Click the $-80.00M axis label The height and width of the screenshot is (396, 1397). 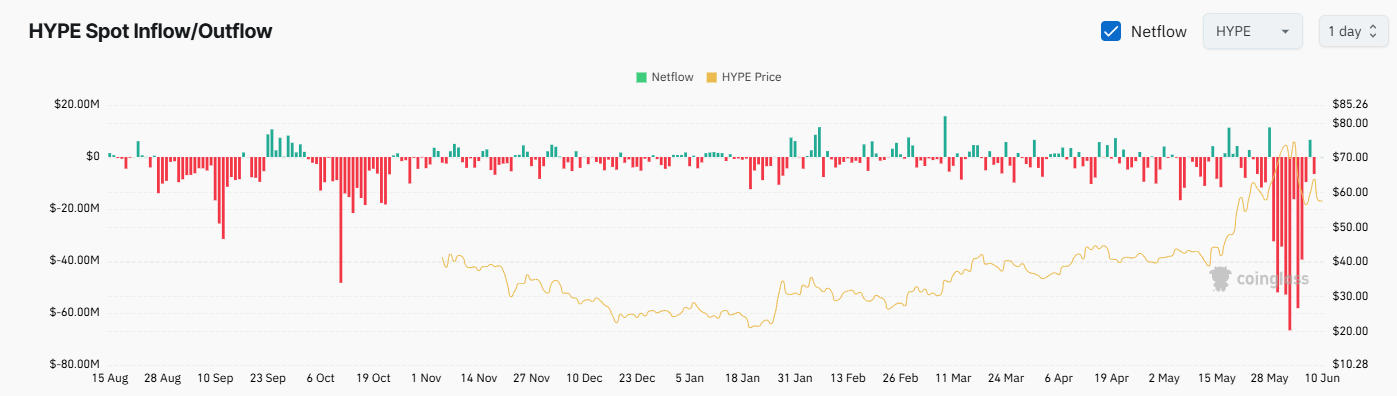pyautogui.click(x=74, y=365)
